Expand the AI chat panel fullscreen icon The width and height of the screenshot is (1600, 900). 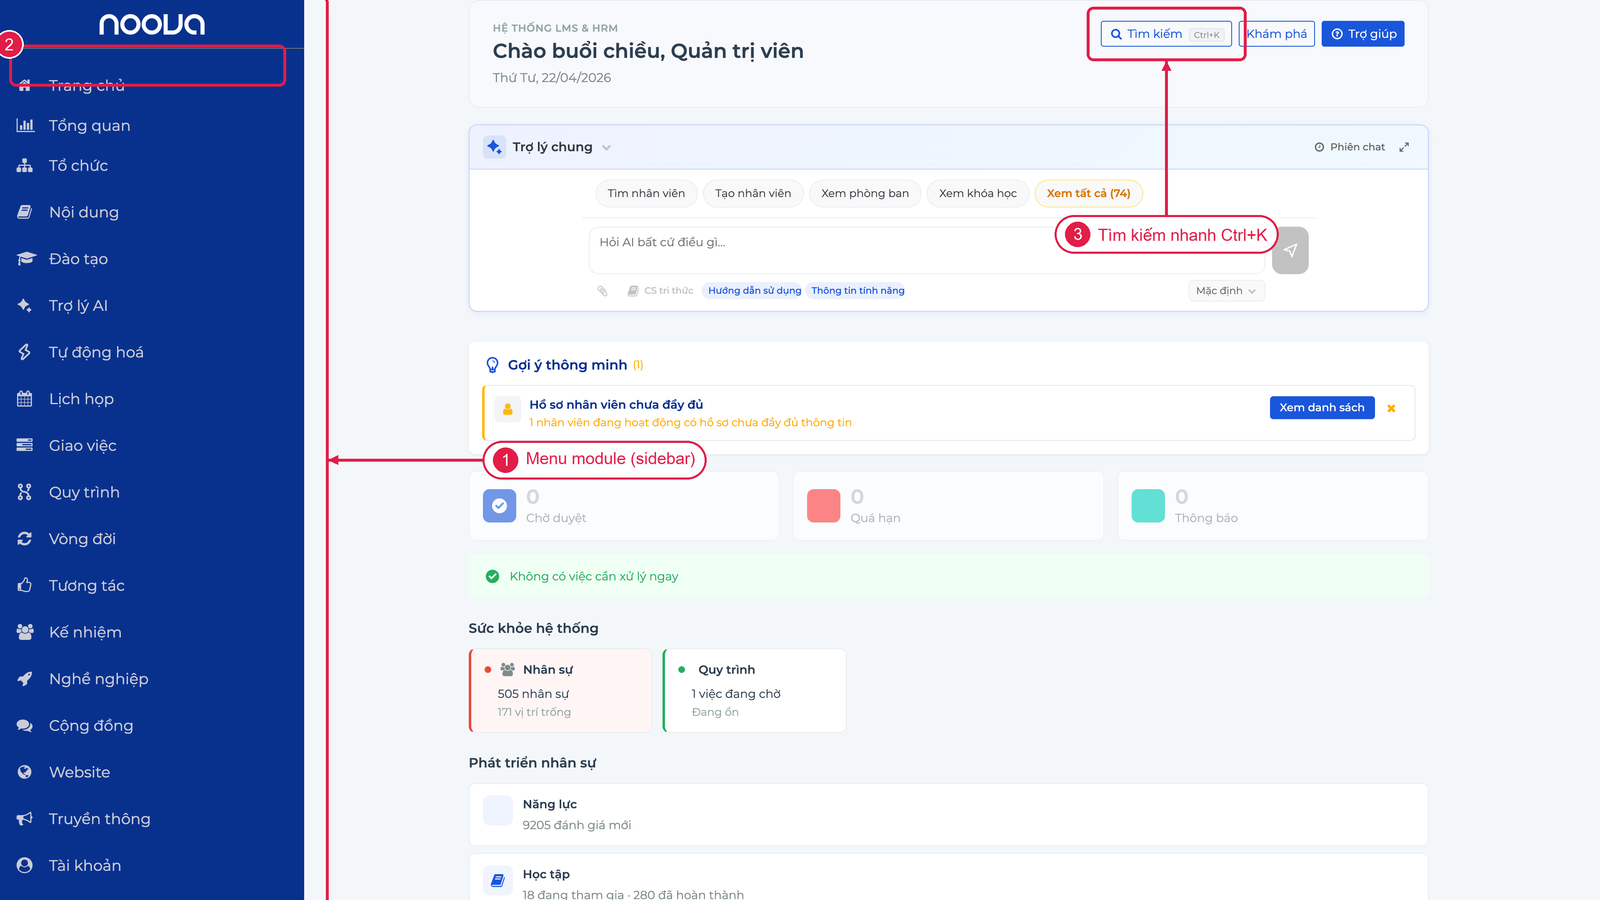[x=1404, y=147]
